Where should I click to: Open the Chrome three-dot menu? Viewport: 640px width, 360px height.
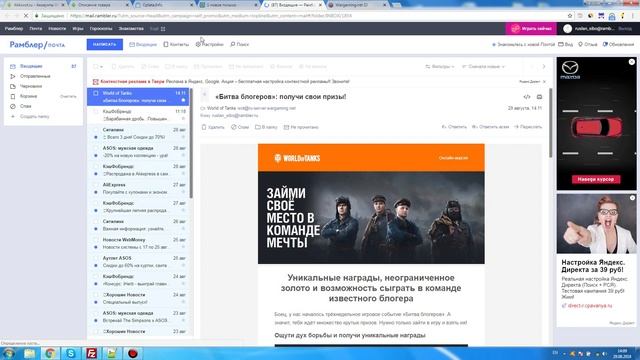633,16
